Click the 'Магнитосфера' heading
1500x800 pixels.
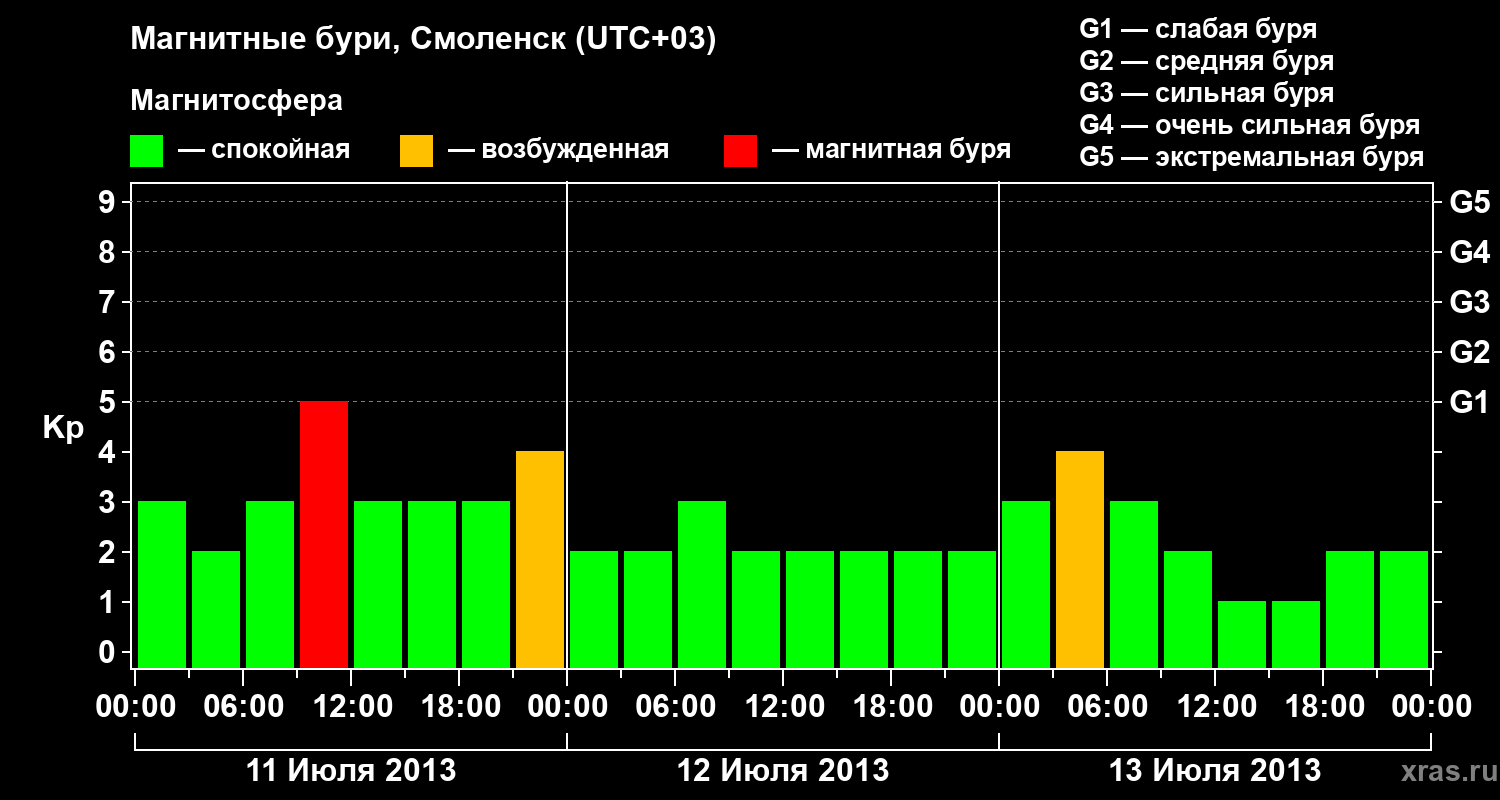[x=237, y=101]
